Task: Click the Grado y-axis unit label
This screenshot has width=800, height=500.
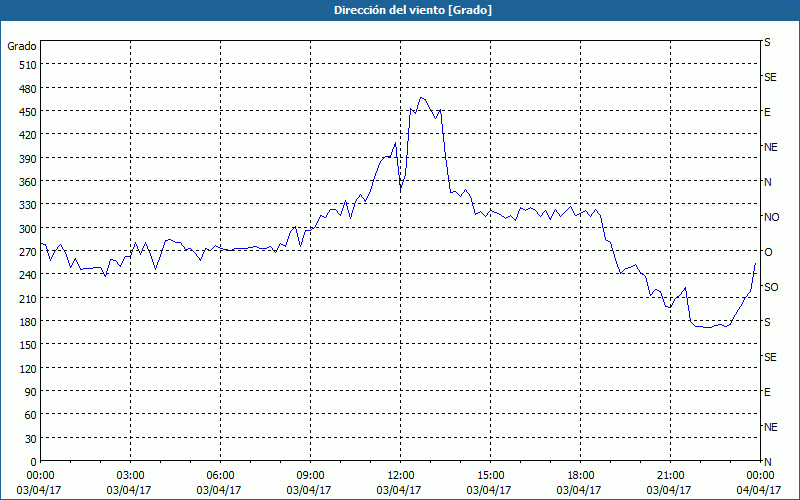Action: point(22,46)
